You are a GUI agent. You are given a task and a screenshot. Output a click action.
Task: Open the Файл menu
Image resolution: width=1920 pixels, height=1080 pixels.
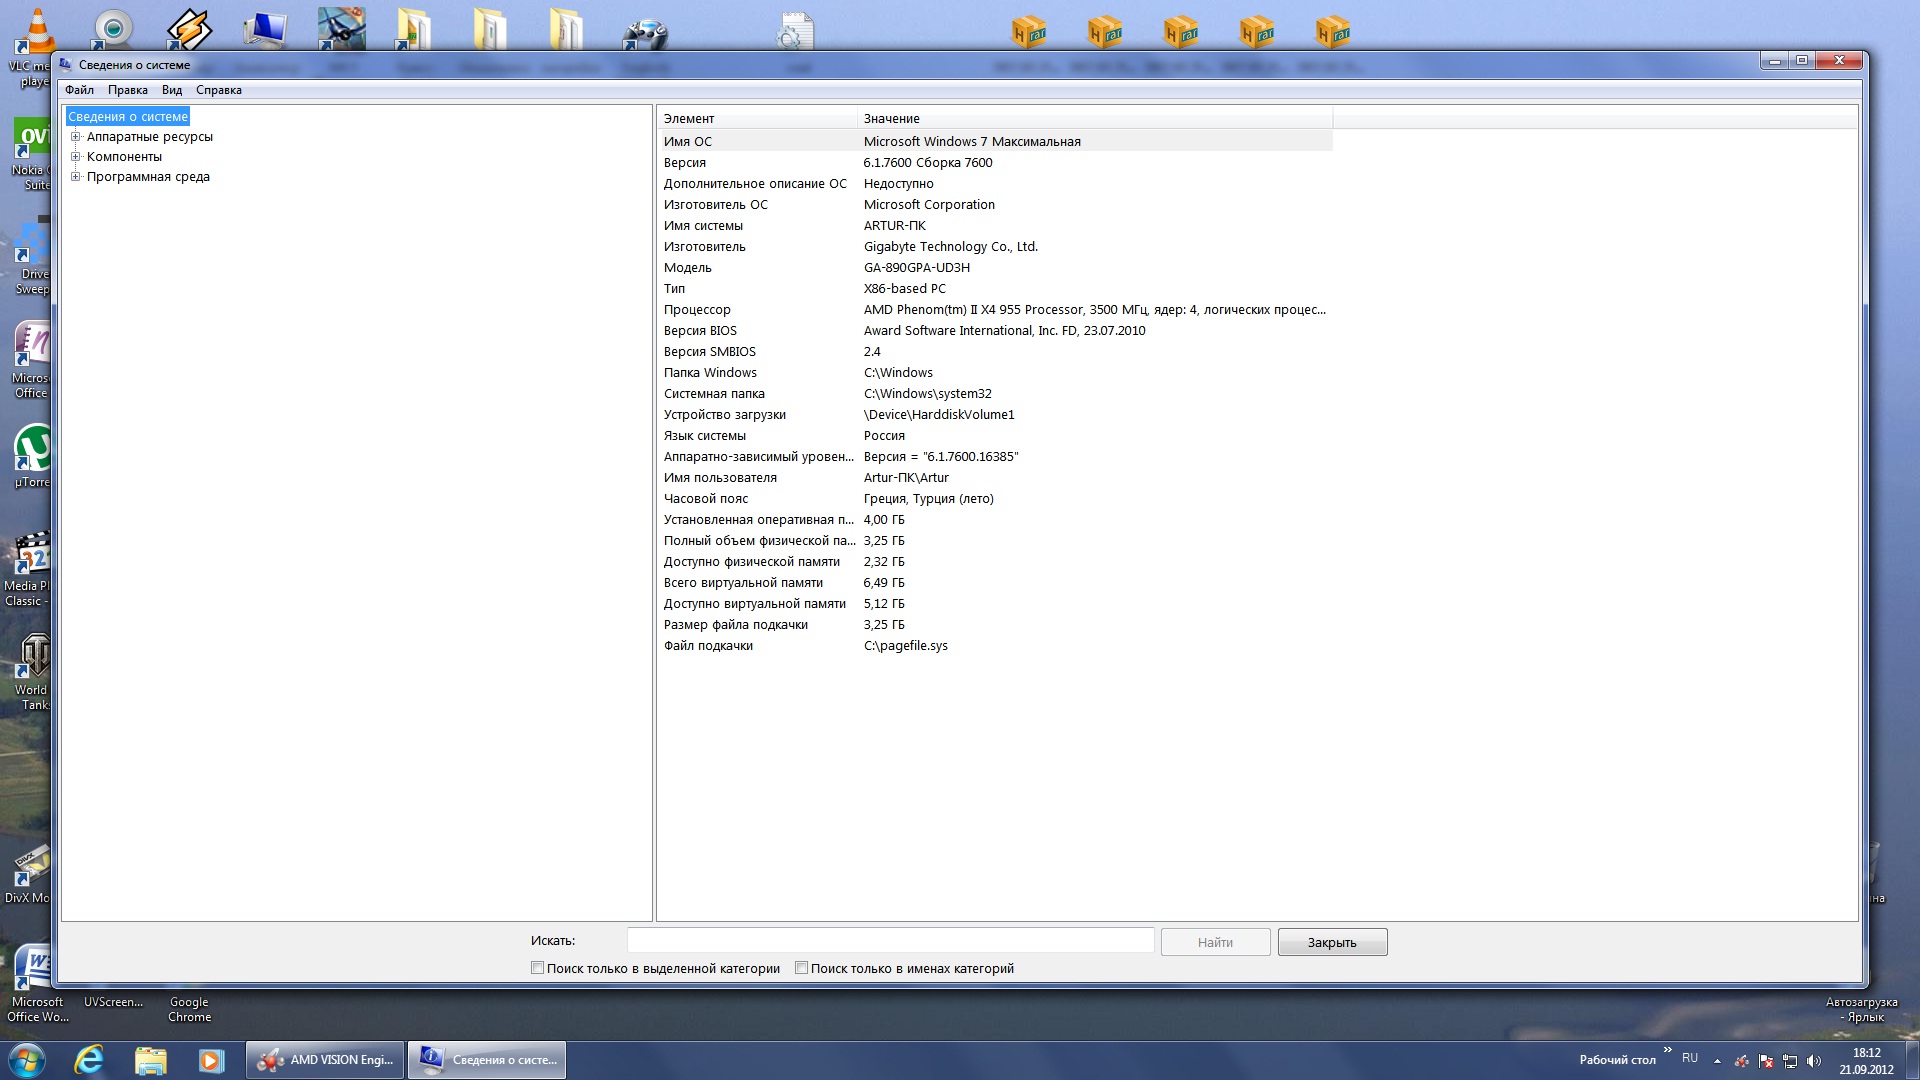pyautogui.click(x=79, y=90)
